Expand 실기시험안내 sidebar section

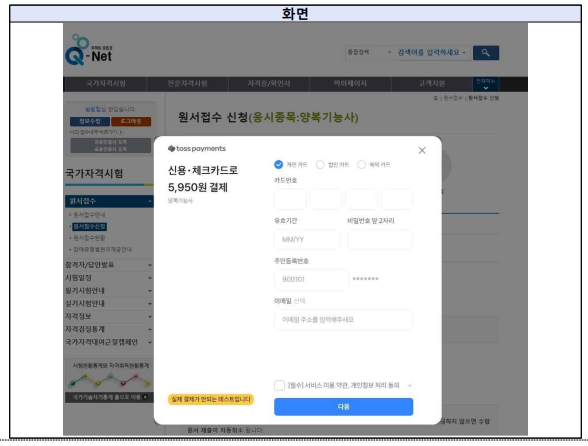109,303
